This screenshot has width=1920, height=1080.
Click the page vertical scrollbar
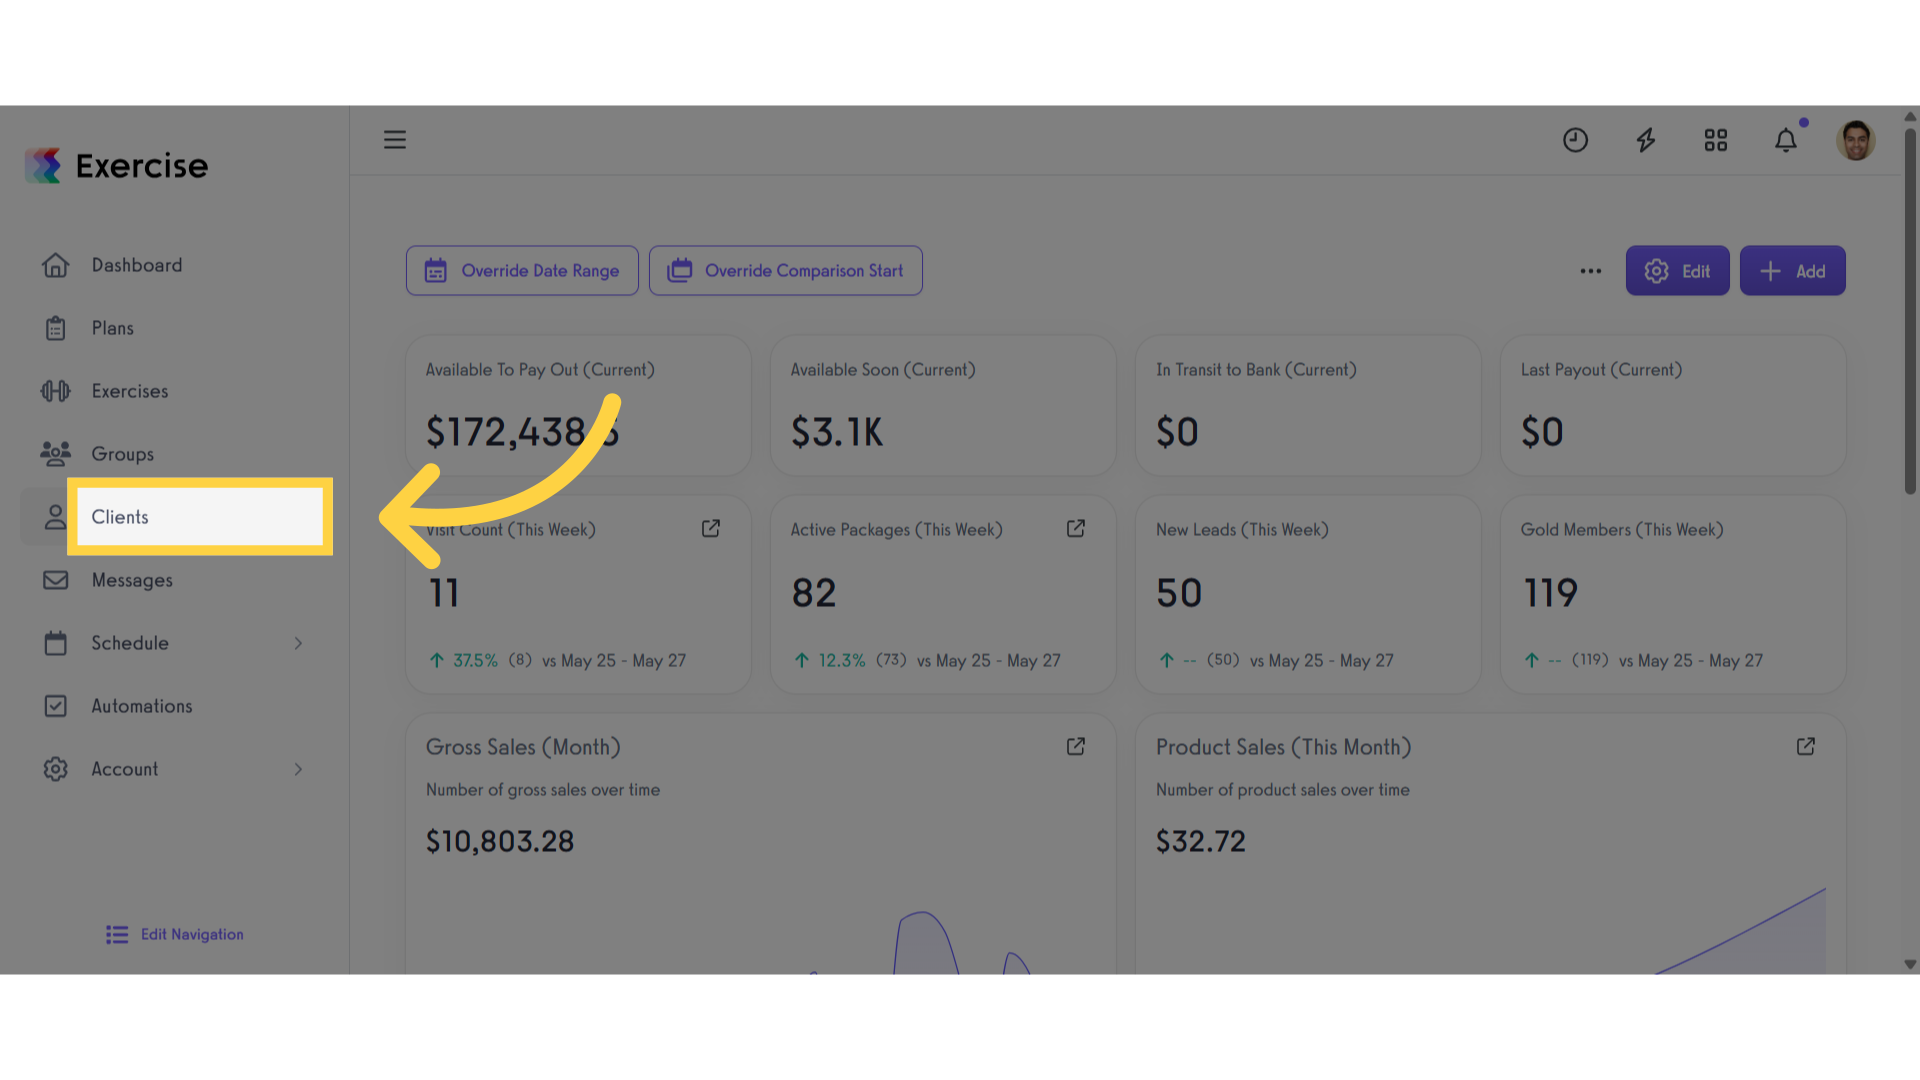(x=1910, y=310)
